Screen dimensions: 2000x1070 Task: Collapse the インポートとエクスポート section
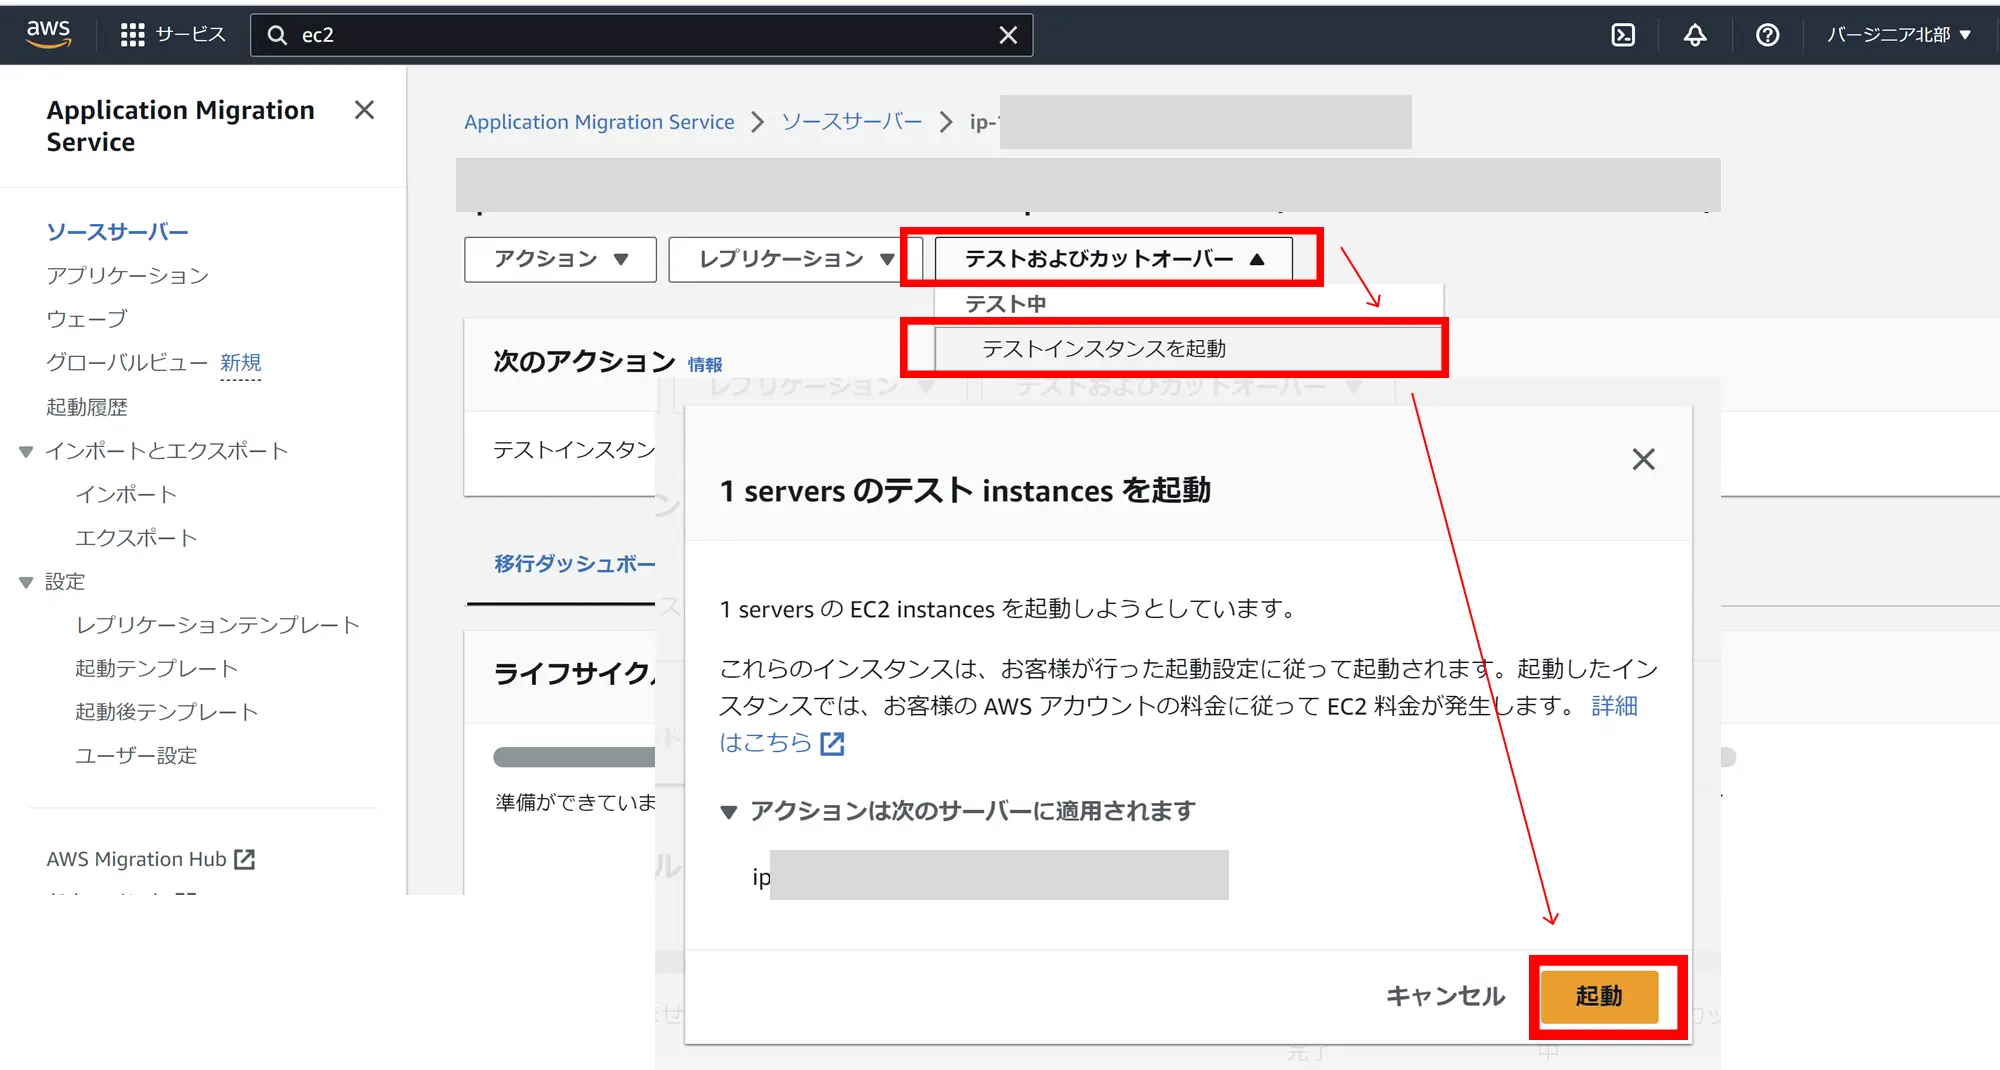pyautogui.click(x=26, y=452)
